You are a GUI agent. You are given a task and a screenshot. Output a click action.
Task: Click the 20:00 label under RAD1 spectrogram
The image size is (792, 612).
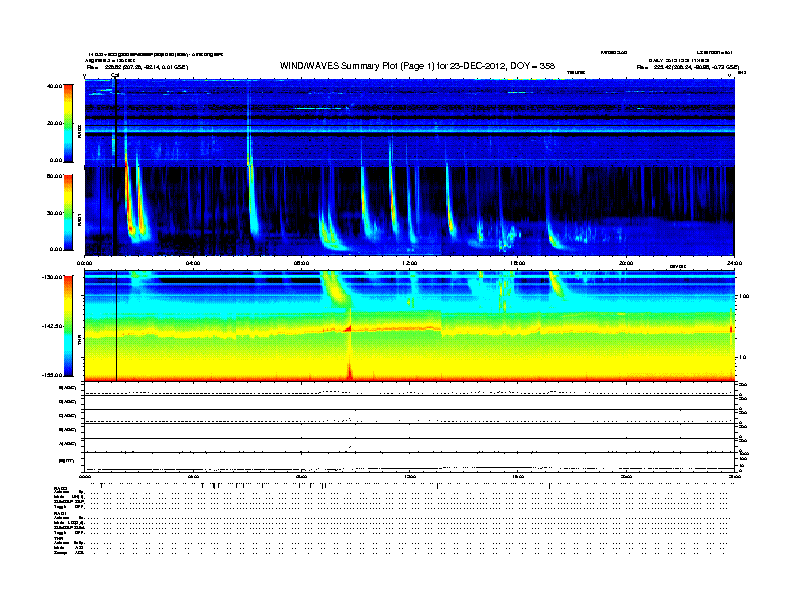(626, 263)
